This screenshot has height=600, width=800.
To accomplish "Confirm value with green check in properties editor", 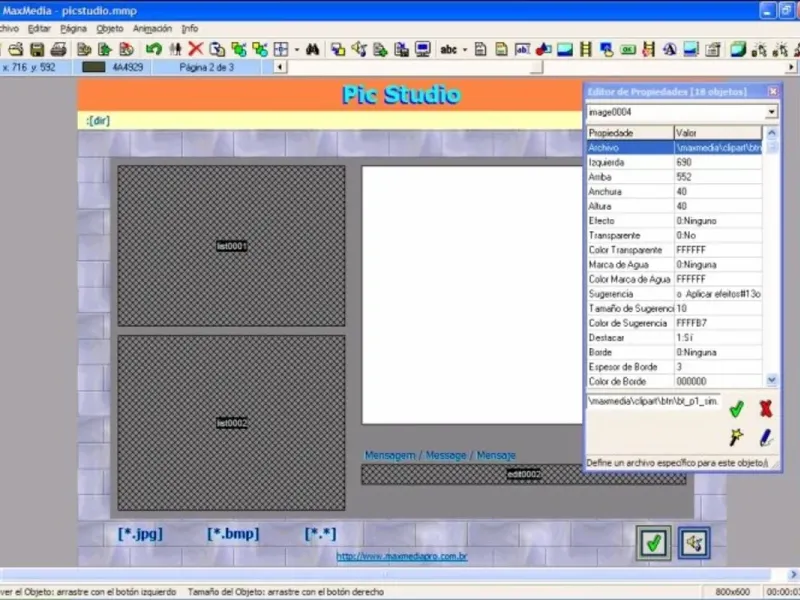I will tap(736, 409).
